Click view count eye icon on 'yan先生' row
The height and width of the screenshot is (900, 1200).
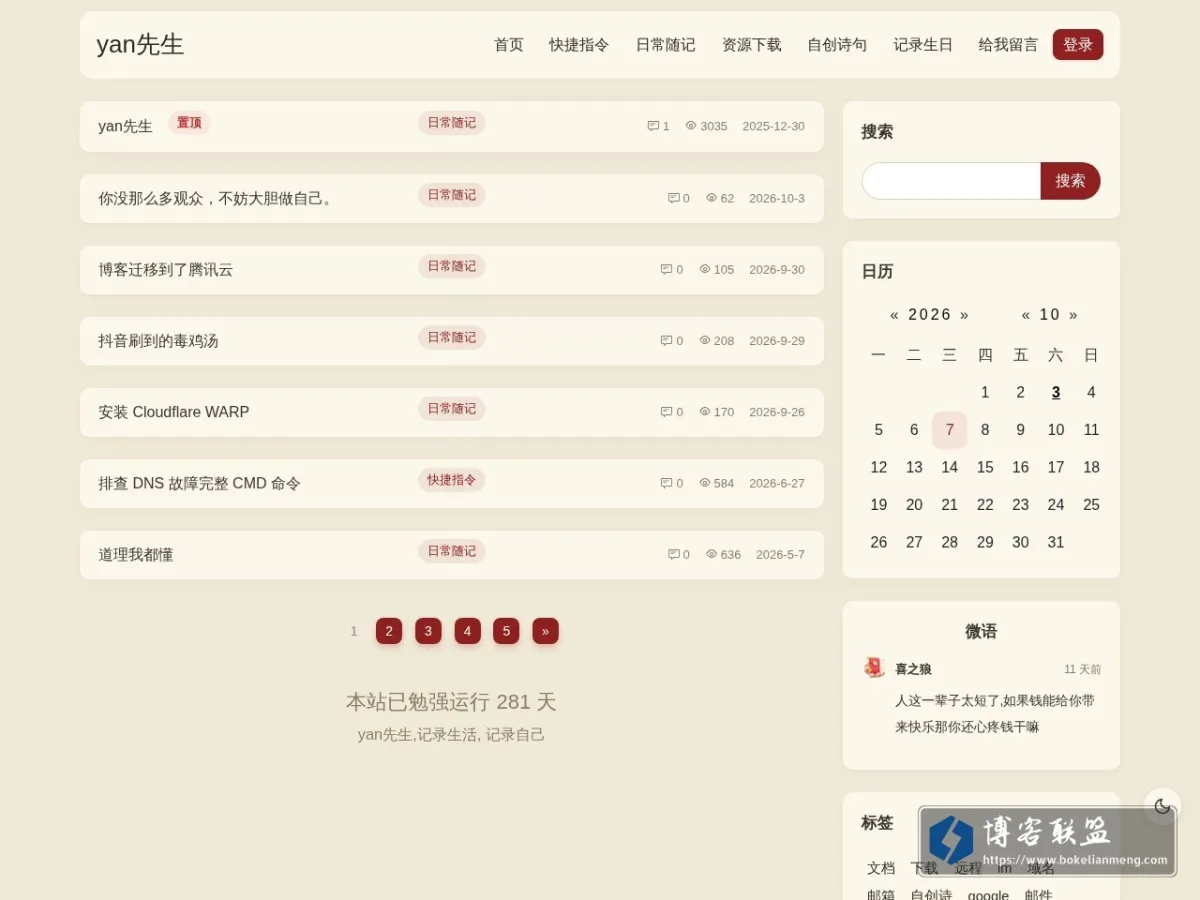coord(691,126)
